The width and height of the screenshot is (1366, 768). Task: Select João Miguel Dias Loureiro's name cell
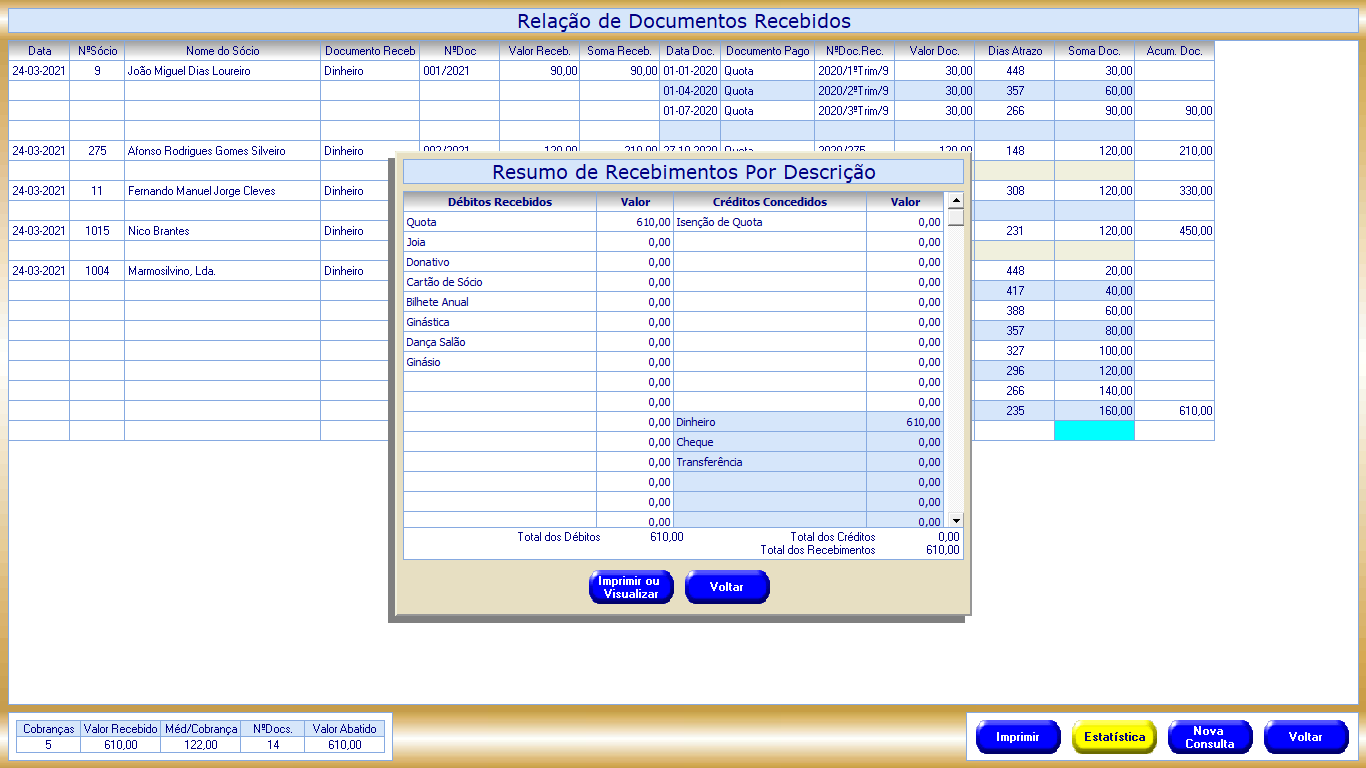222,71
